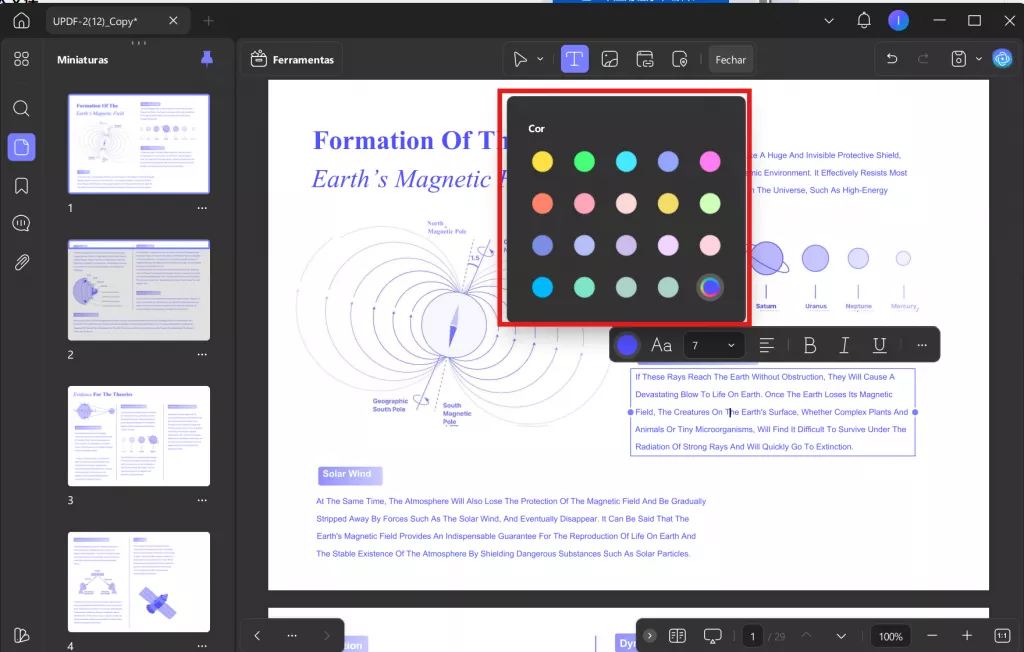Screen dimensions: 1024x652
Task: Open options menu for thumbnail page 1
Action: tap(202, 208)
